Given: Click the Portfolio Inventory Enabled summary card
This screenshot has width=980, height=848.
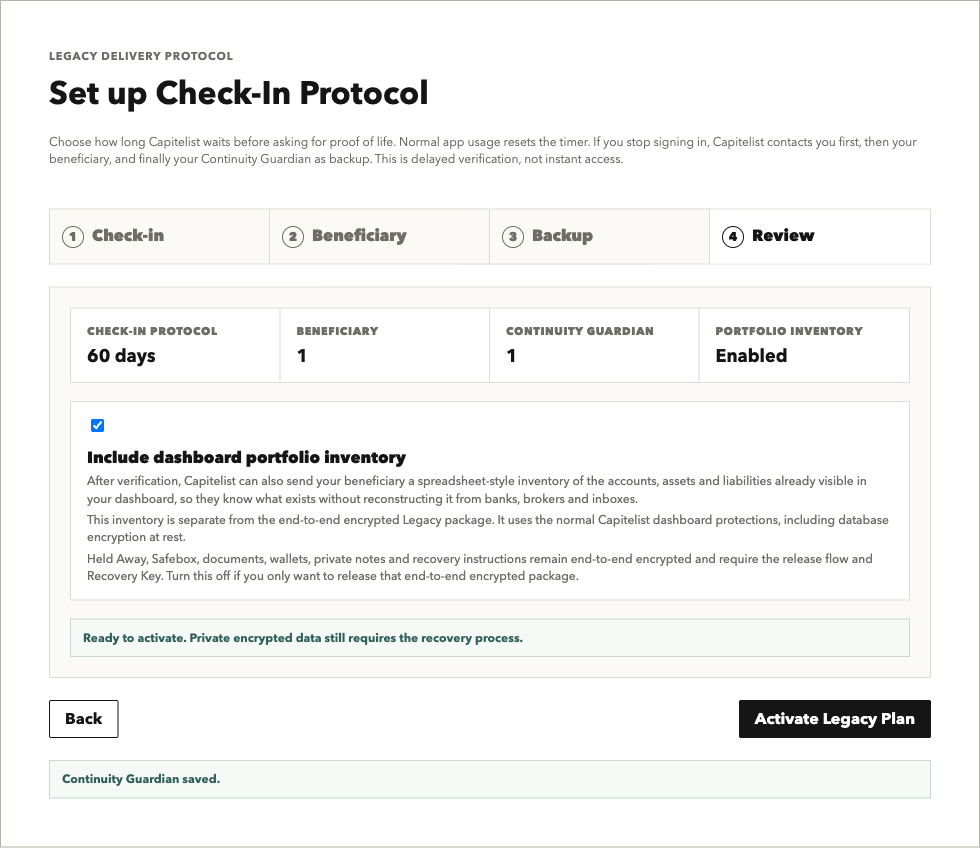Looking at the screenshot, I should click(x=804, y=345).
